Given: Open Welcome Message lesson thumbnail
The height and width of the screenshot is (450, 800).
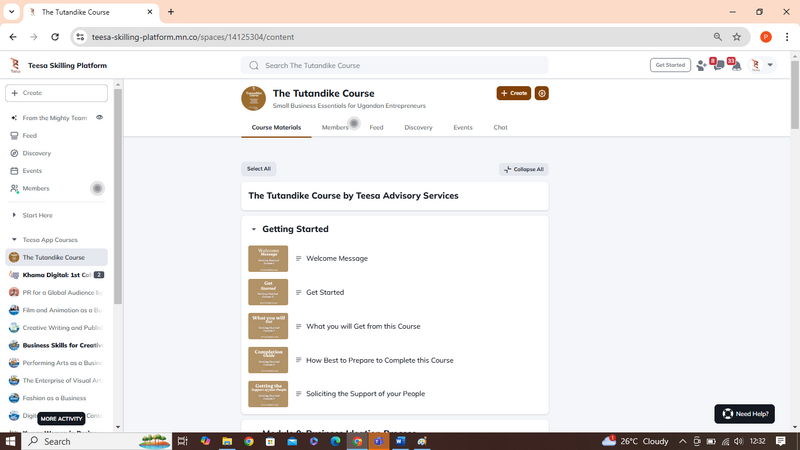Looking at the screenshot, I should pos(268,259).
